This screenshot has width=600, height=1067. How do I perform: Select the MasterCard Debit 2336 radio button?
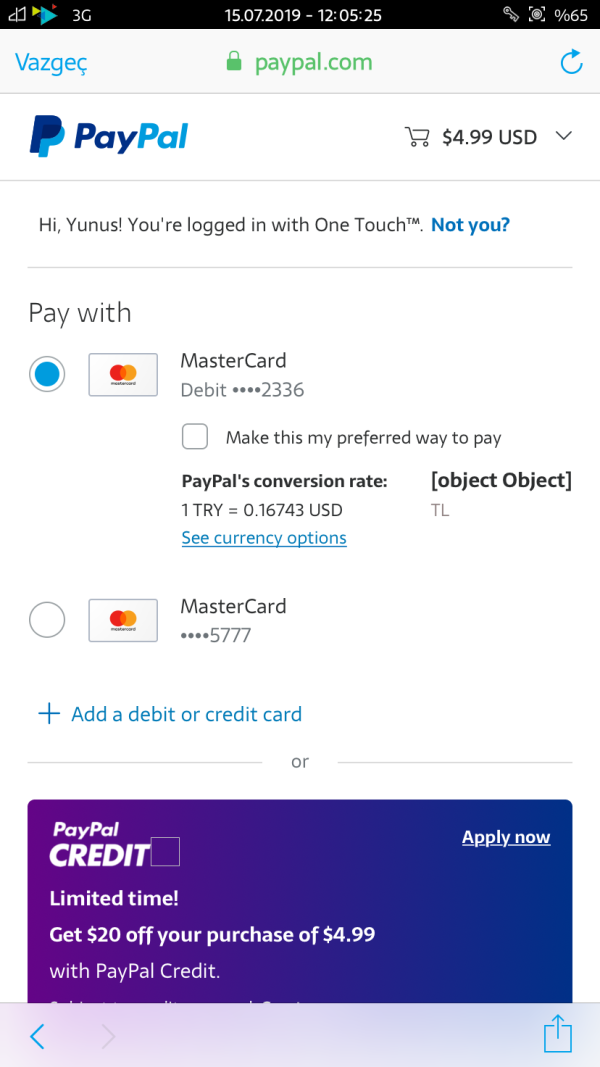pyautogui.click(x=47, y=375)
